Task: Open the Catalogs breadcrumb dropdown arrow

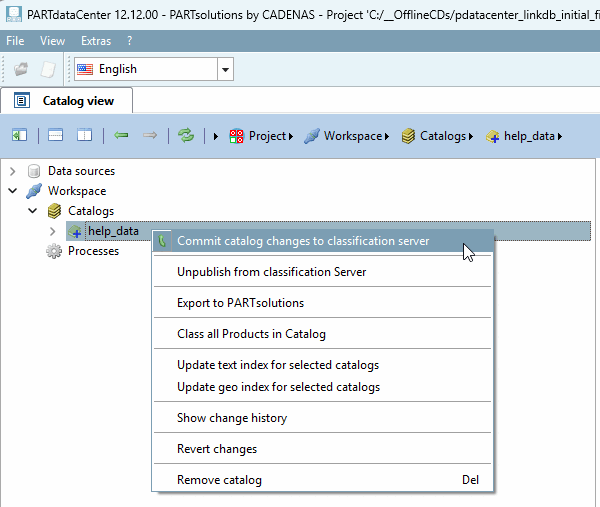Action: point(471,136)
